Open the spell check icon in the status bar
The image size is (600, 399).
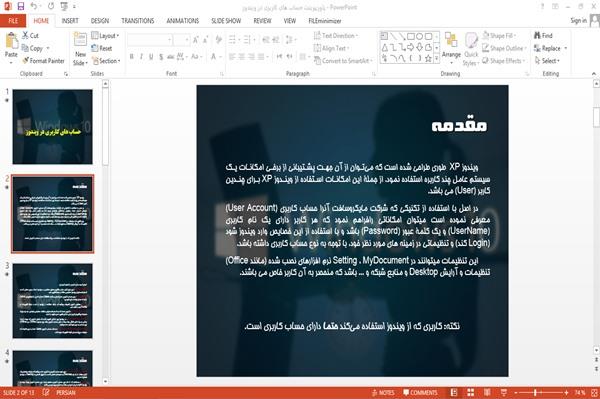coord(46,392)
